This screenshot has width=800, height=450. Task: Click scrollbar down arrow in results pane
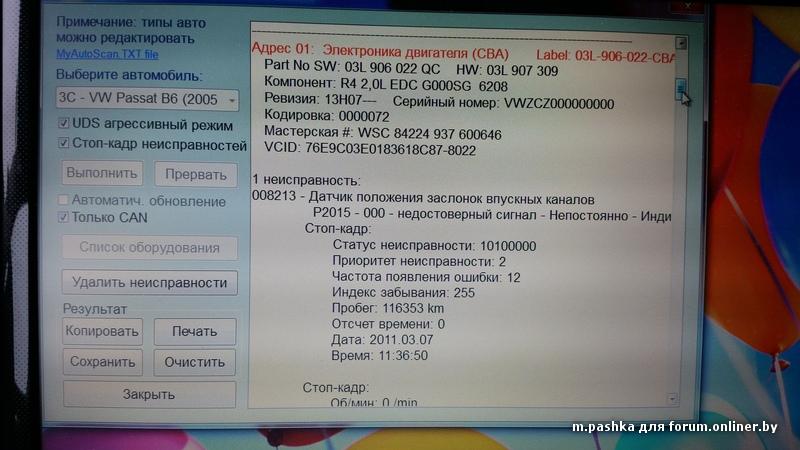point(672,399)
